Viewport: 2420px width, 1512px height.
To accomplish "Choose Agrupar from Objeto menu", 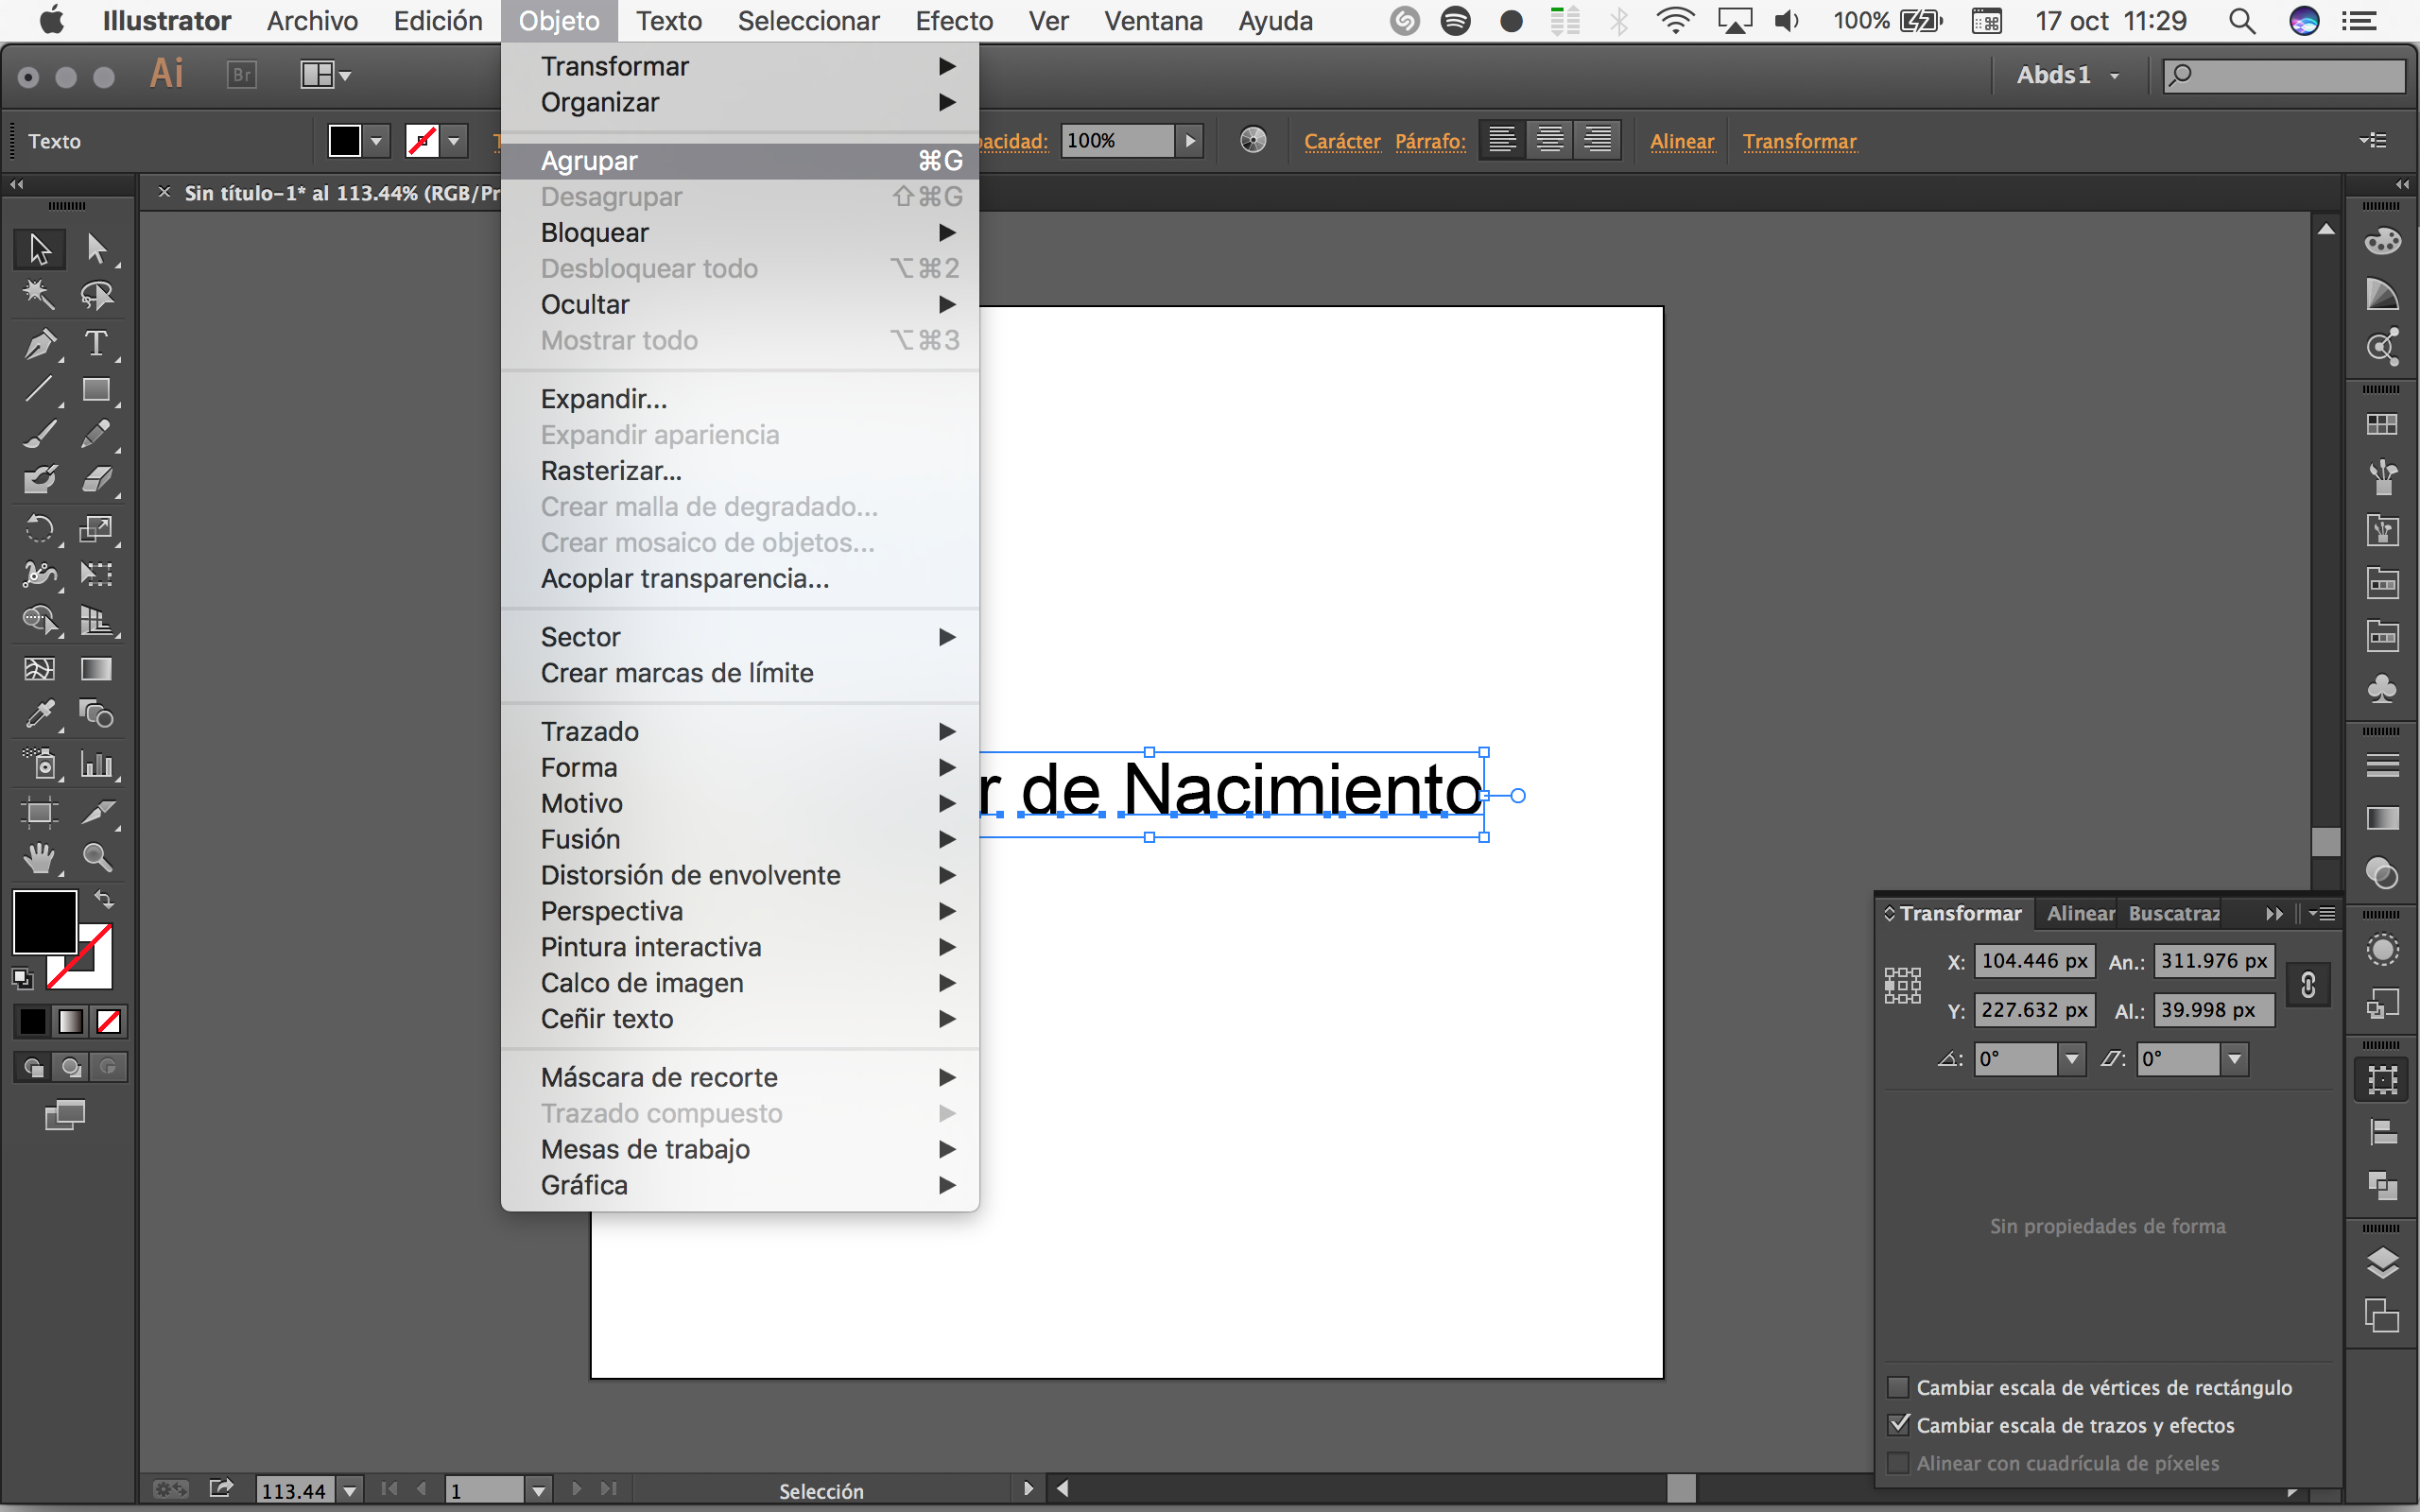I will click(x=740, y=161).
